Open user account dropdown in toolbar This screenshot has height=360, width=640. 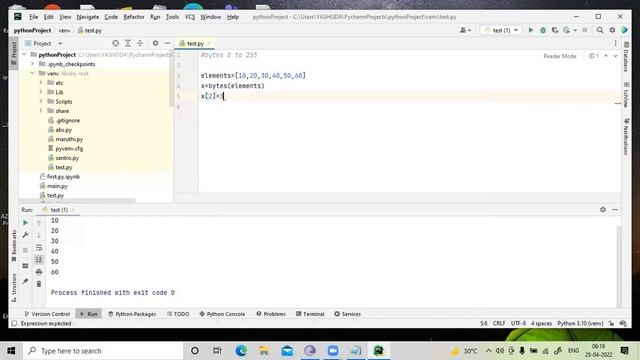point(465,30)
